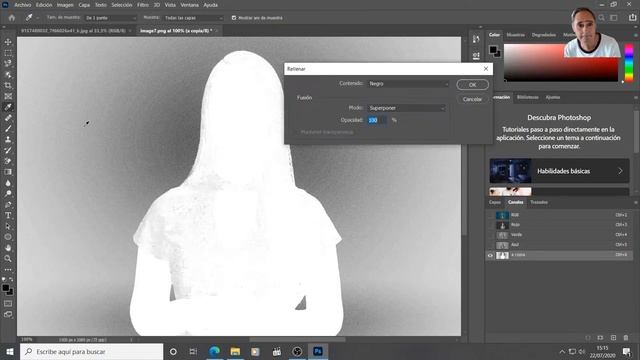Open the 'Muestra' Todas las capas dropdown
Screen dimensions: 640x360
pyautogui.click(x=193, y=18)
